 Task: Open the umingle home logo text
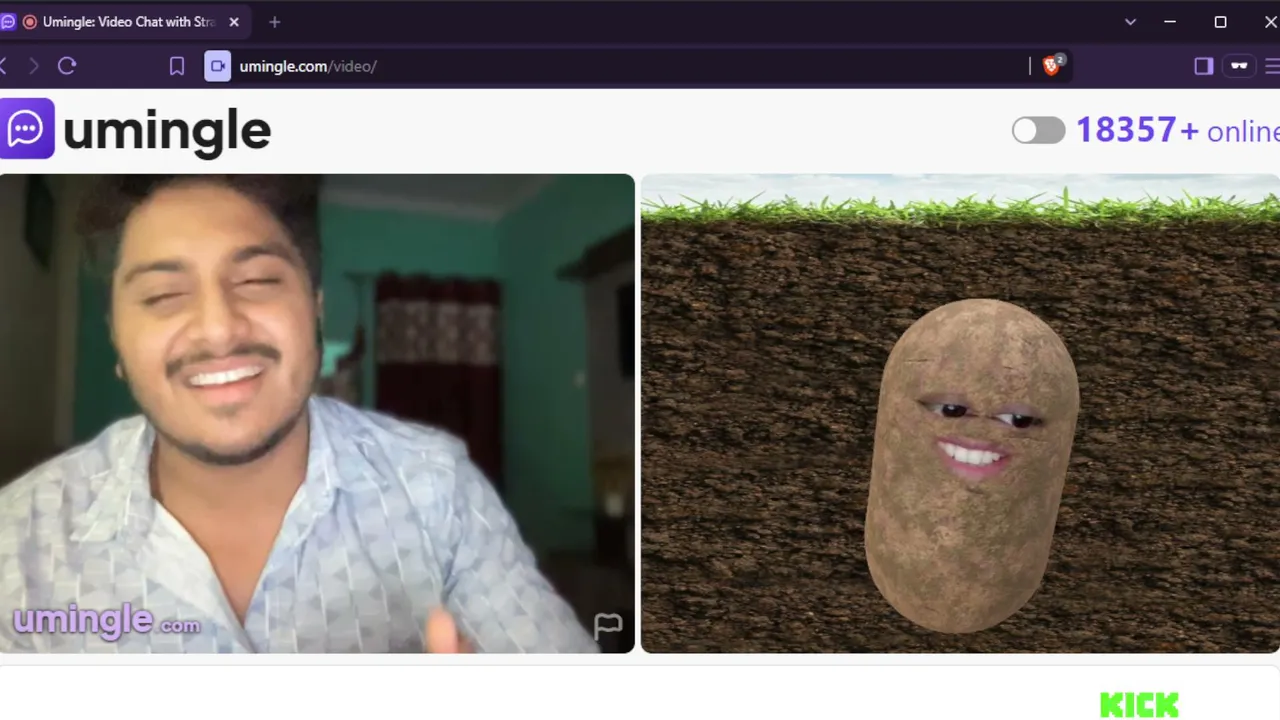(167, 130)
